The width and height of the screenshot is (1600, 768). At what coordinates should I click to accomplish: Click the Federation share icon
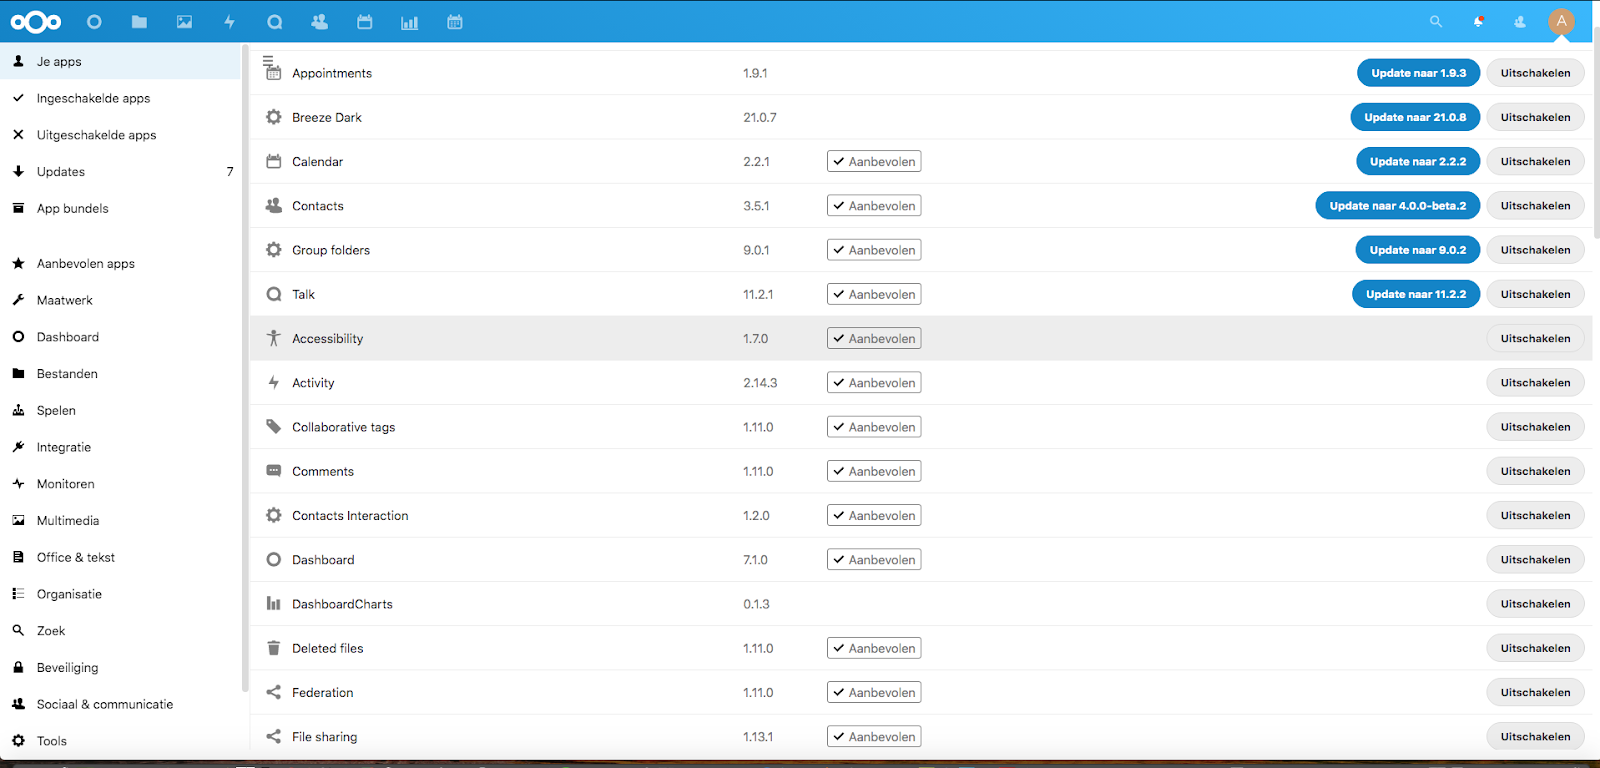[x=274, y=692]
